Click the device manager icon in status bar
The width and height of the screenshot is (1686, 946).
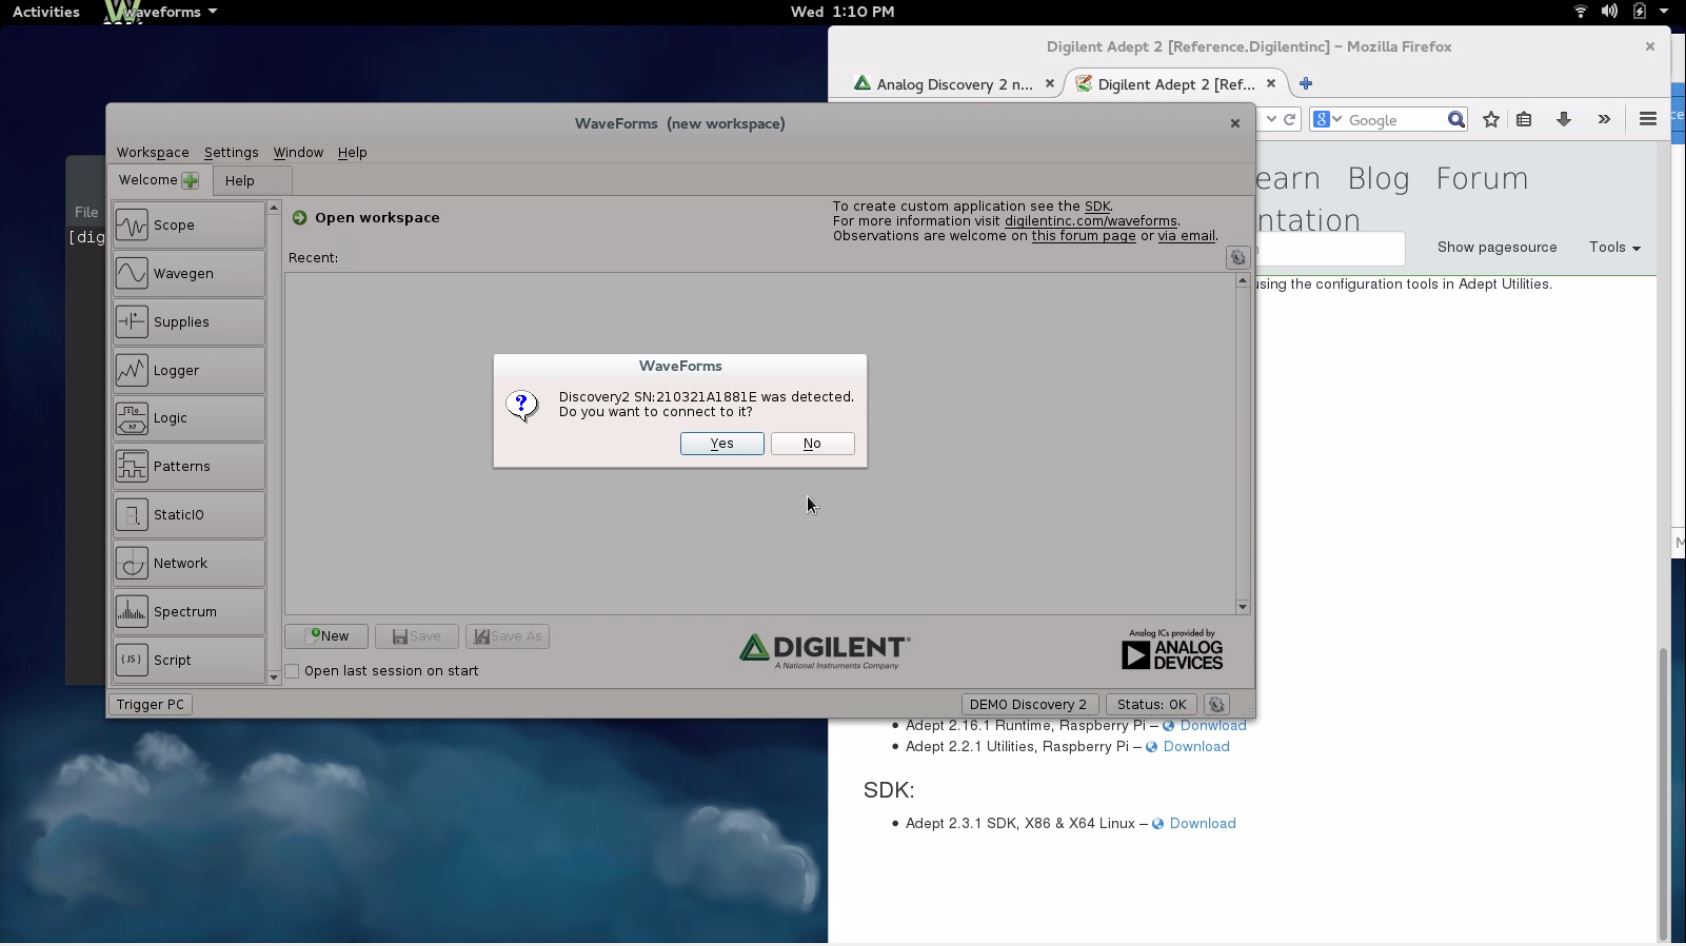[1217, 704]
